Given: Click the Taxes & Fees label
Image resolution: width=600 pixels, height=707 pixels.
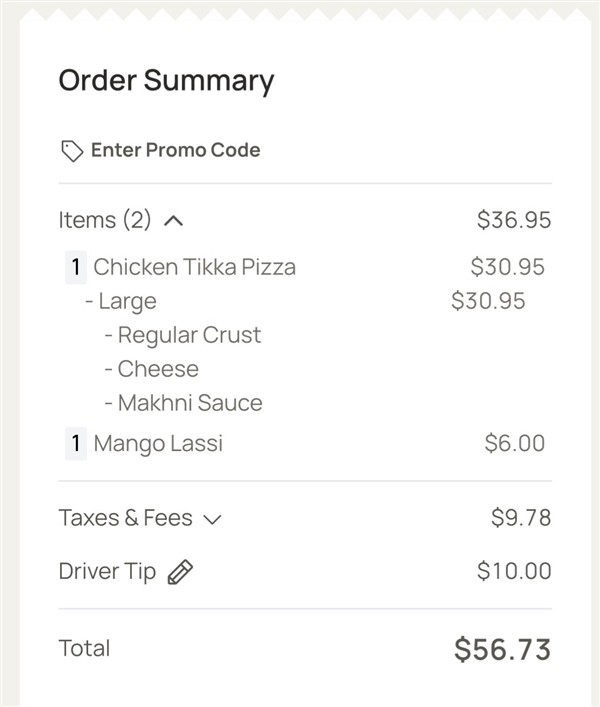Looking at the screenshot, I should [126, 518].
